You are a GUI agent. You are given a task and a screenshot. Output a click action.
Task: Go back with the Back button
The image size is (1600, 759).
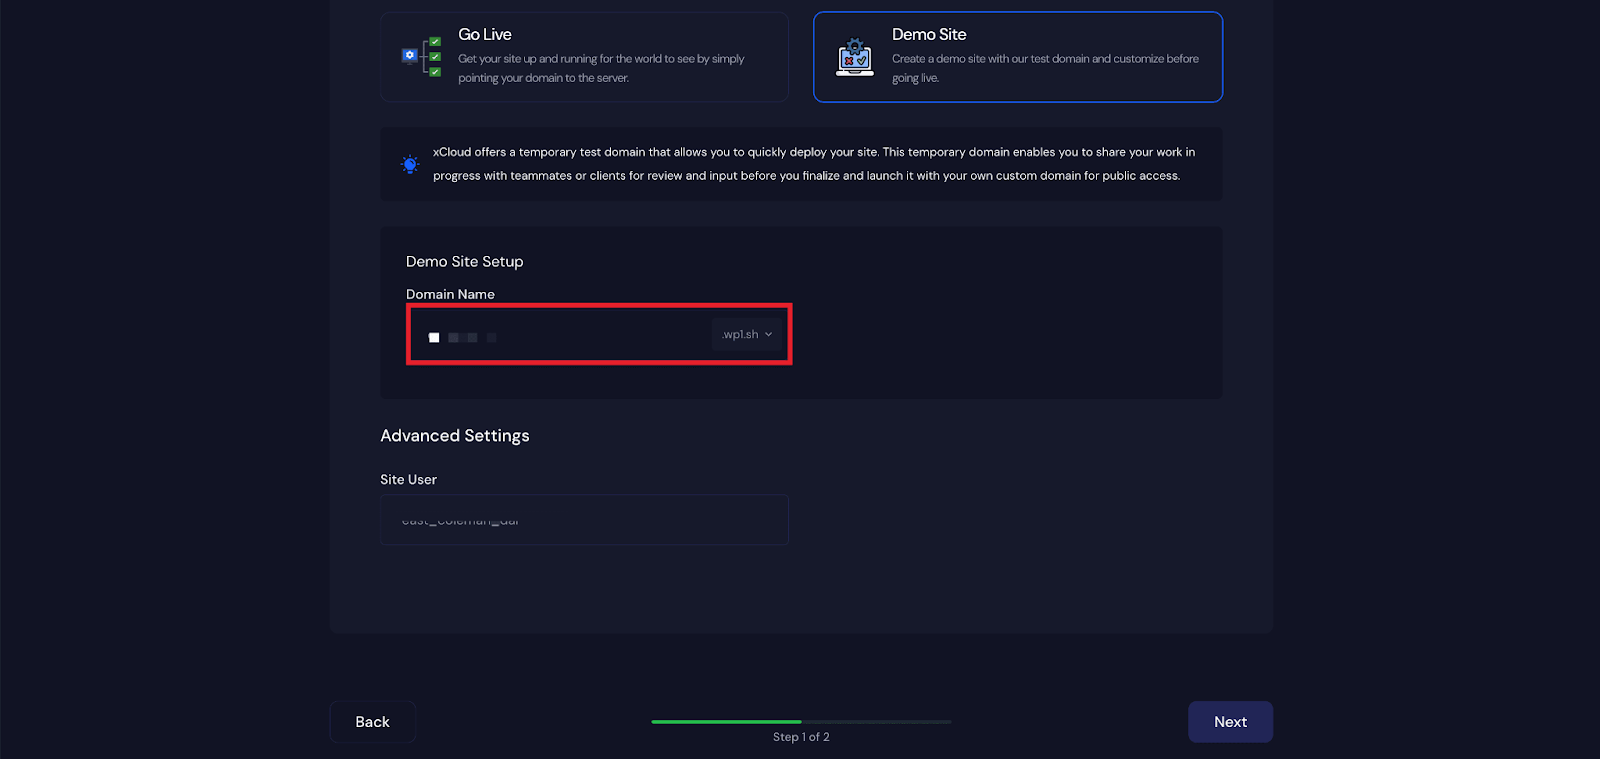pos(372,722)
